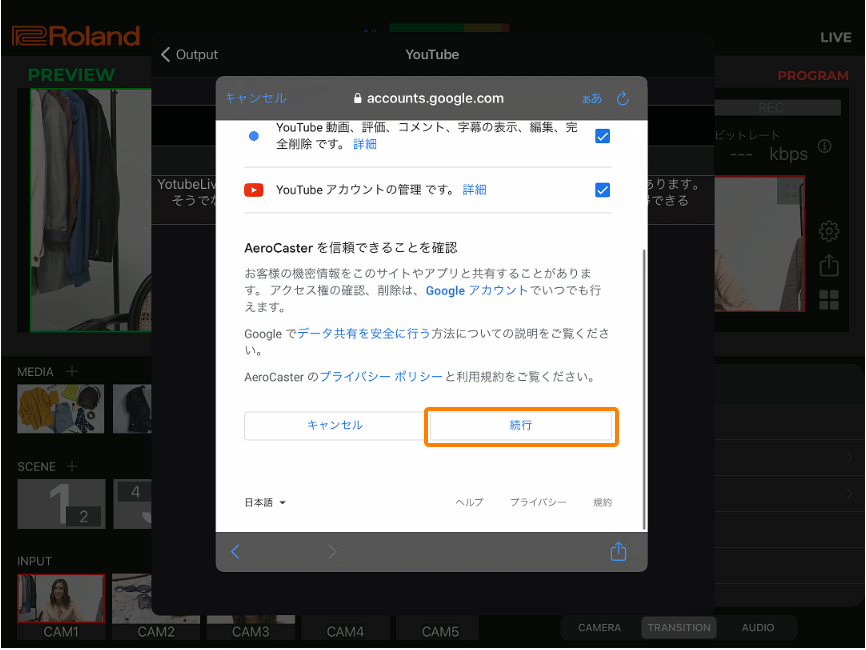866x650 pixels.
Task: Select the CAM5 input label
Action: [440, 632]
